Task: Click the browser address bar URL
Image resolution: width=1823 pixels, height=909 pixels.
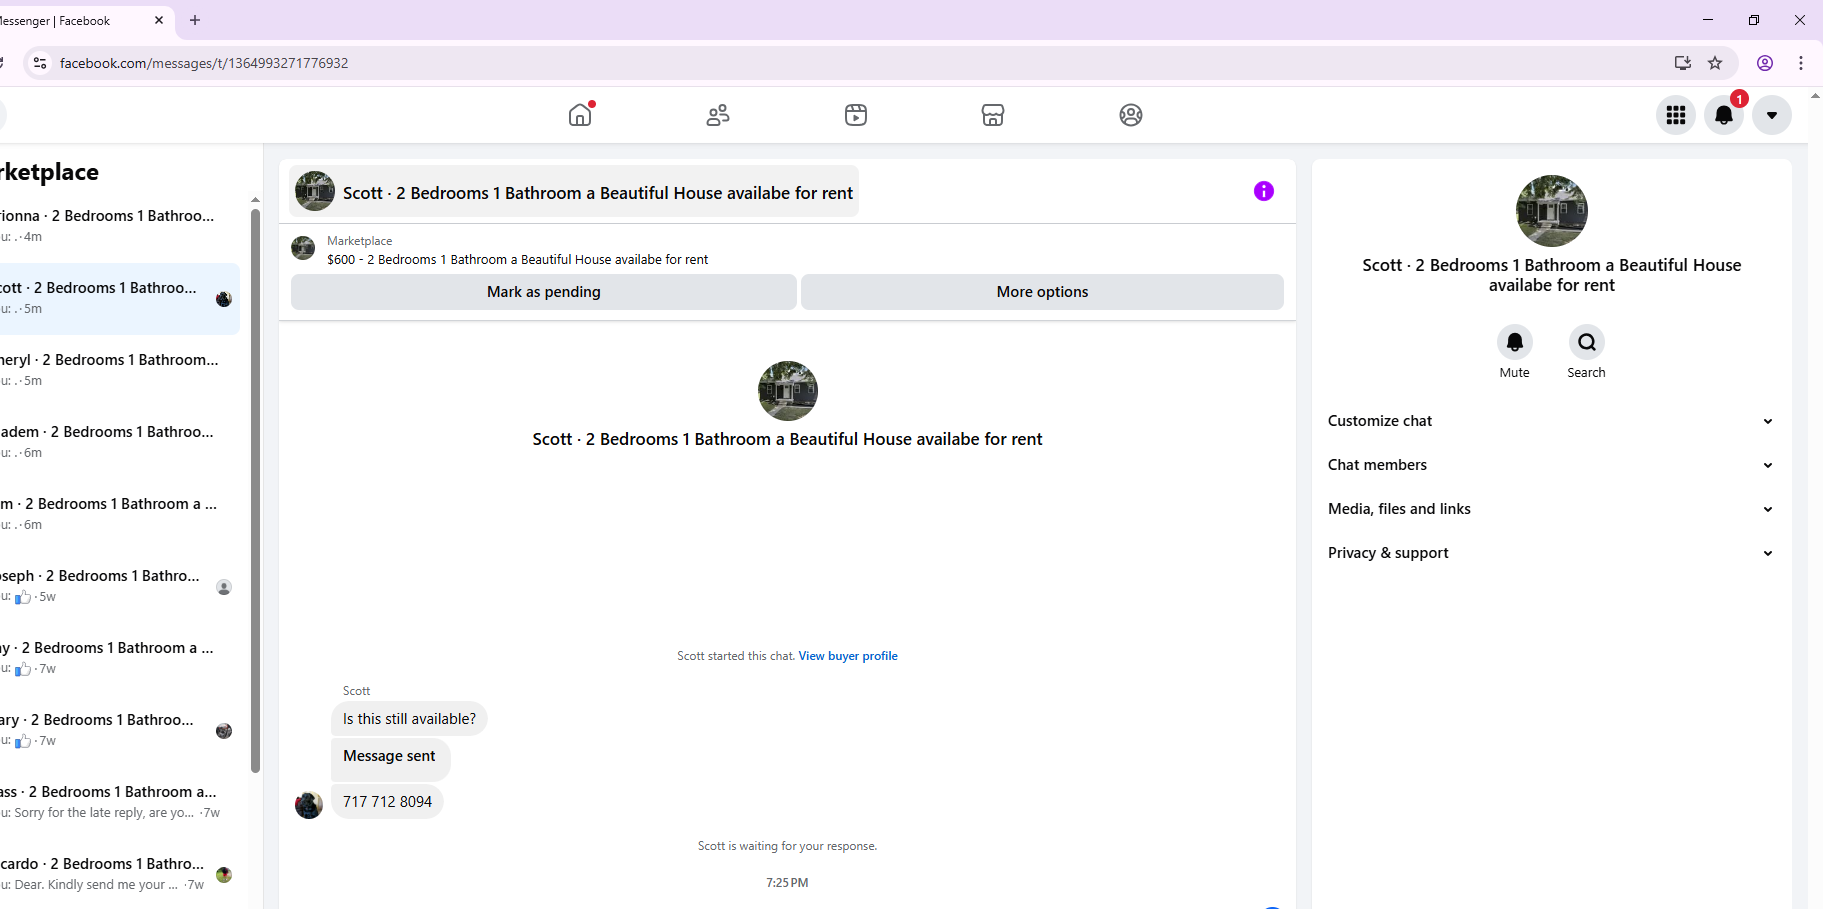Action: 204,63
